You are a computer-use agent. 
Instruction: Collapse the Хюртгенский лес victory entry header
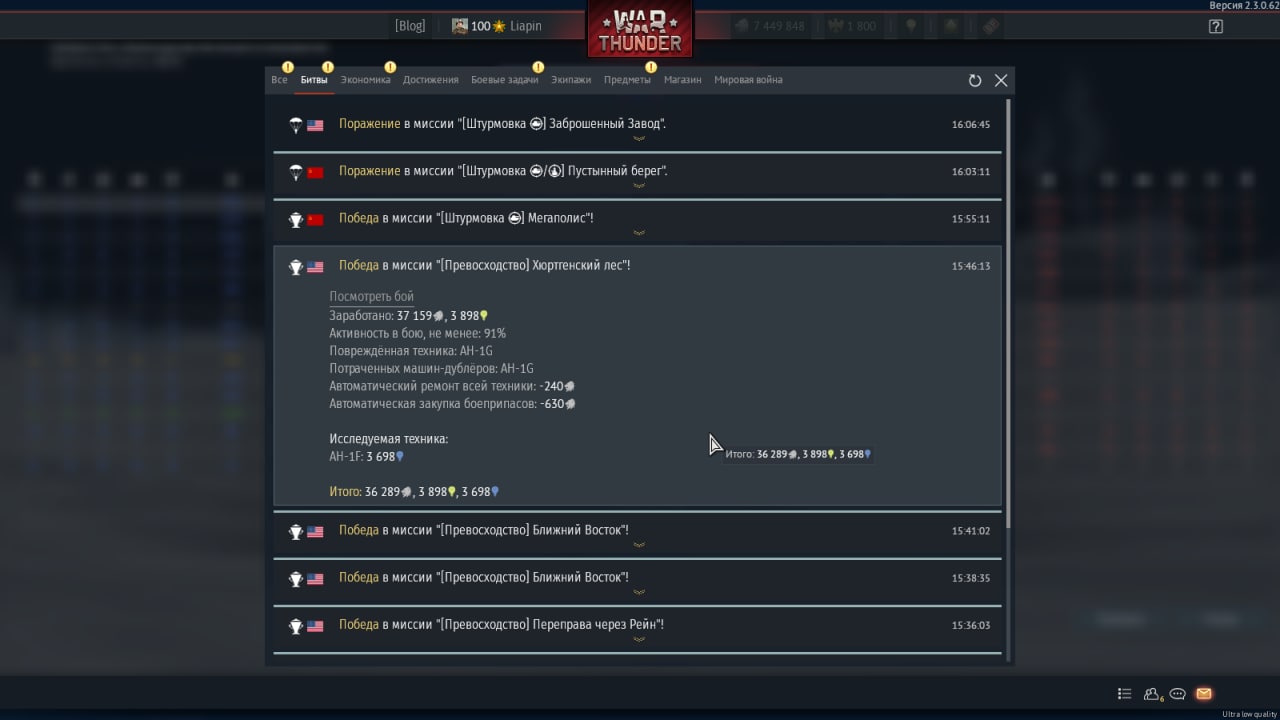[637, 266]
